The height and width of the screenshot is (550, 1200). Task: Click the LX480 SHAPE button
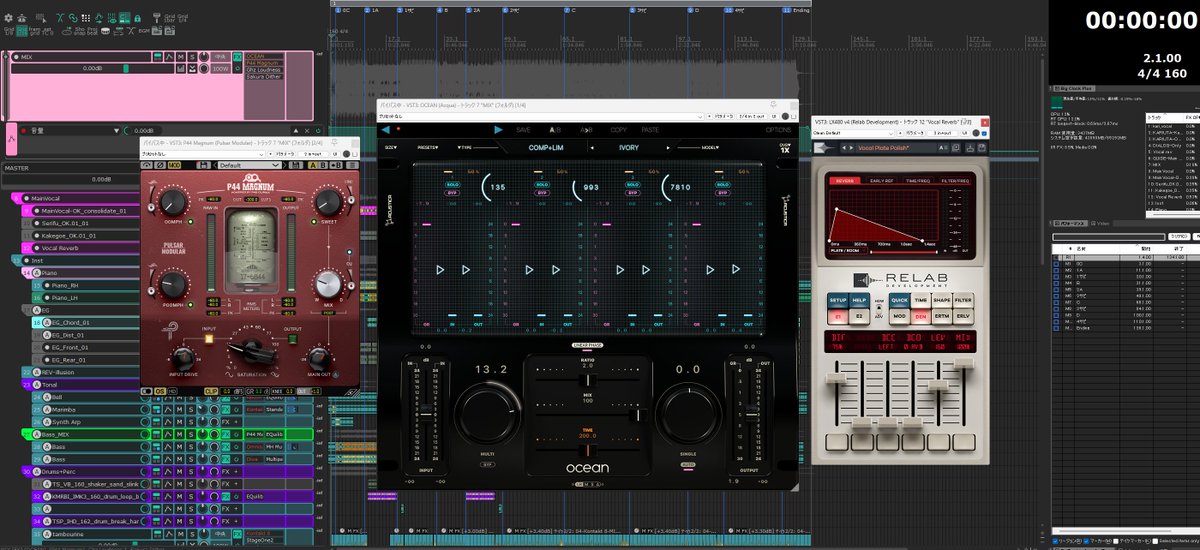[942, 300]
